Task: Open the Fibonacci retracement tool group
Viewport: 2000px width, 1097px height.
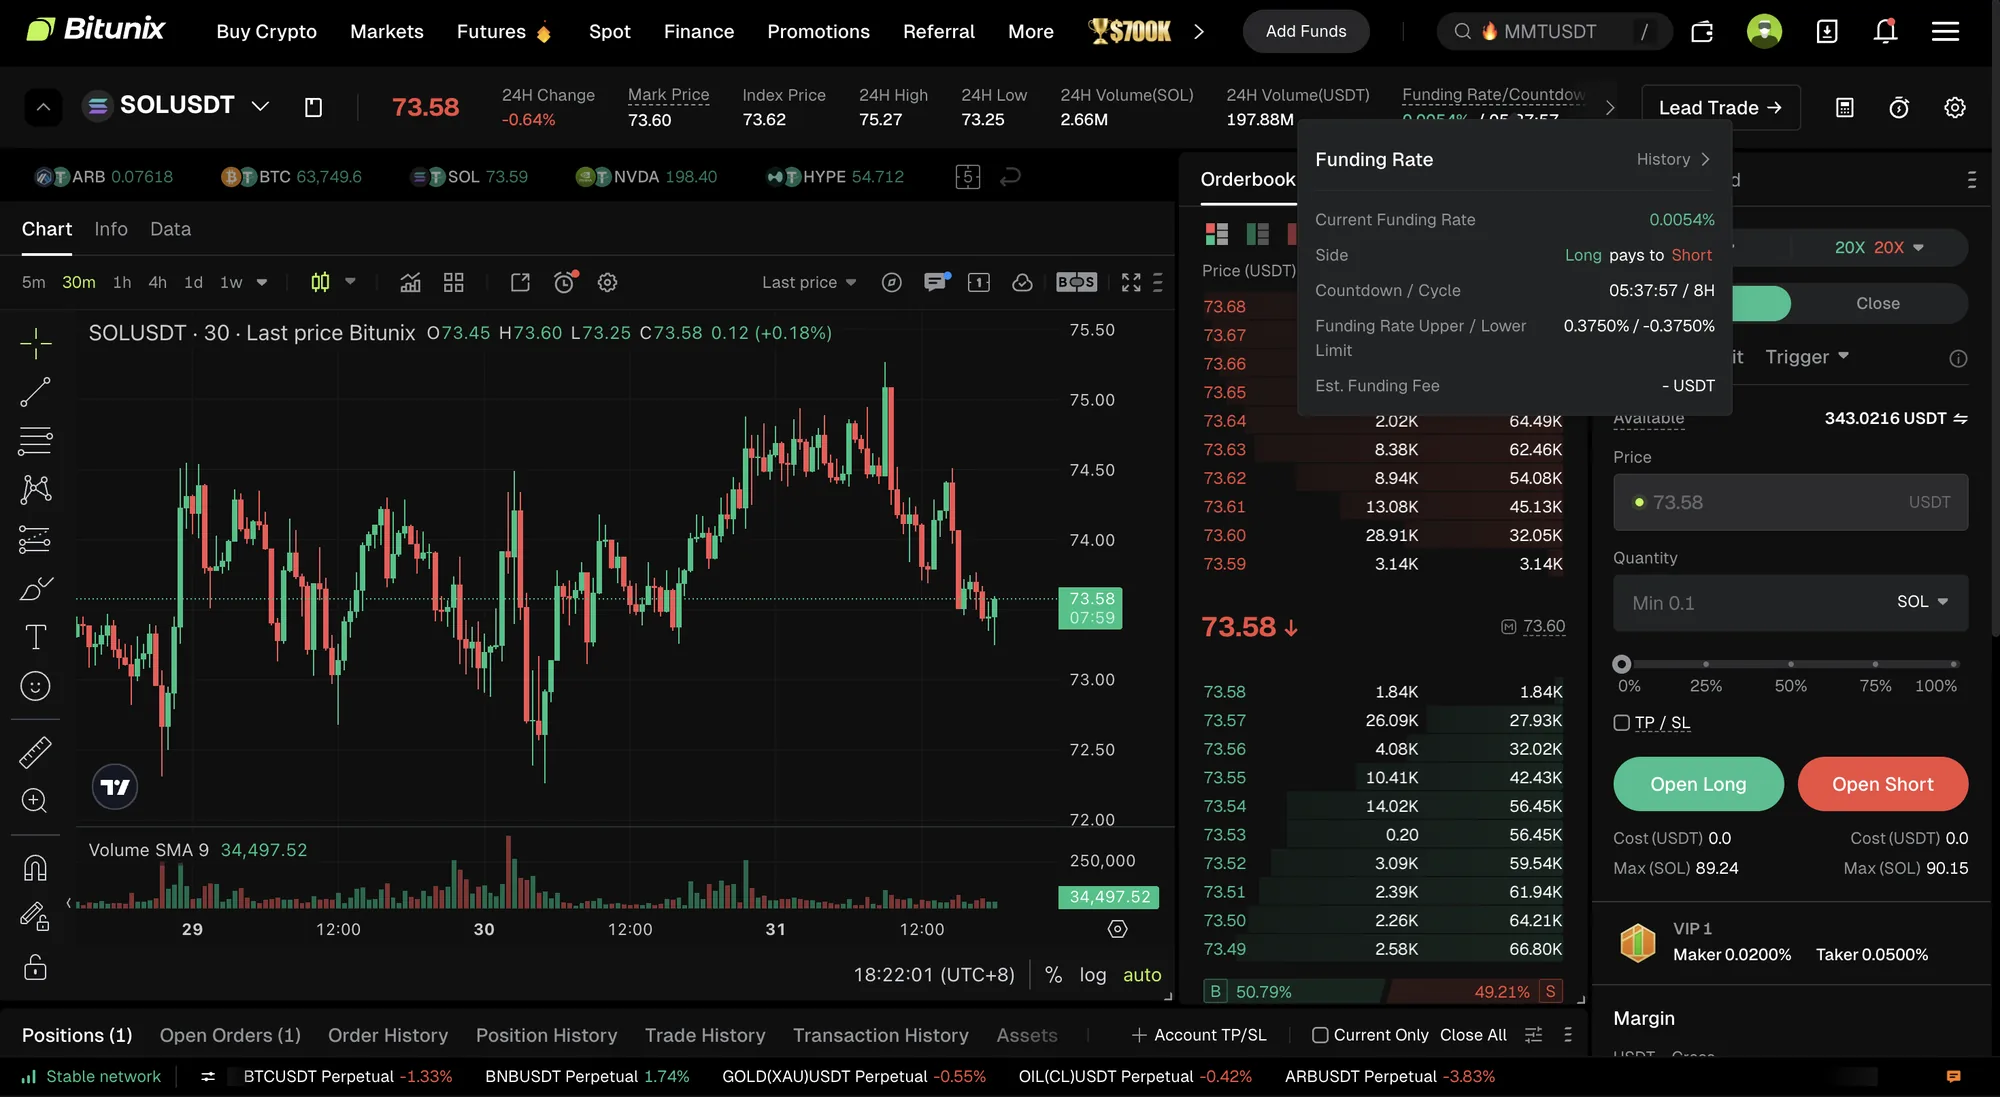Action: point(35,441)
